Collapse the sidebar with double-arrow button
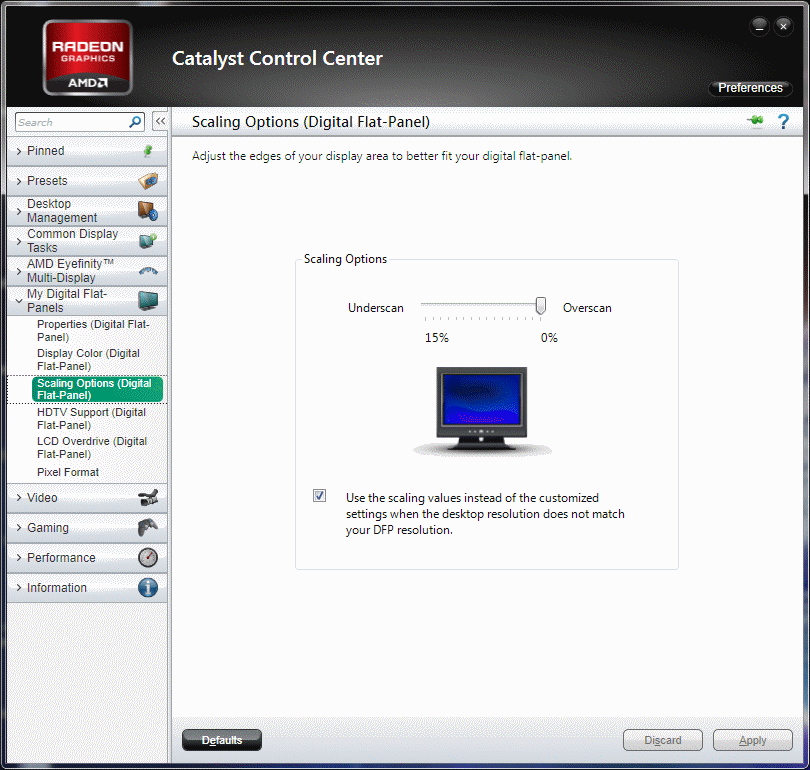Viewport: 810px width, 770px height. (160, 122)
